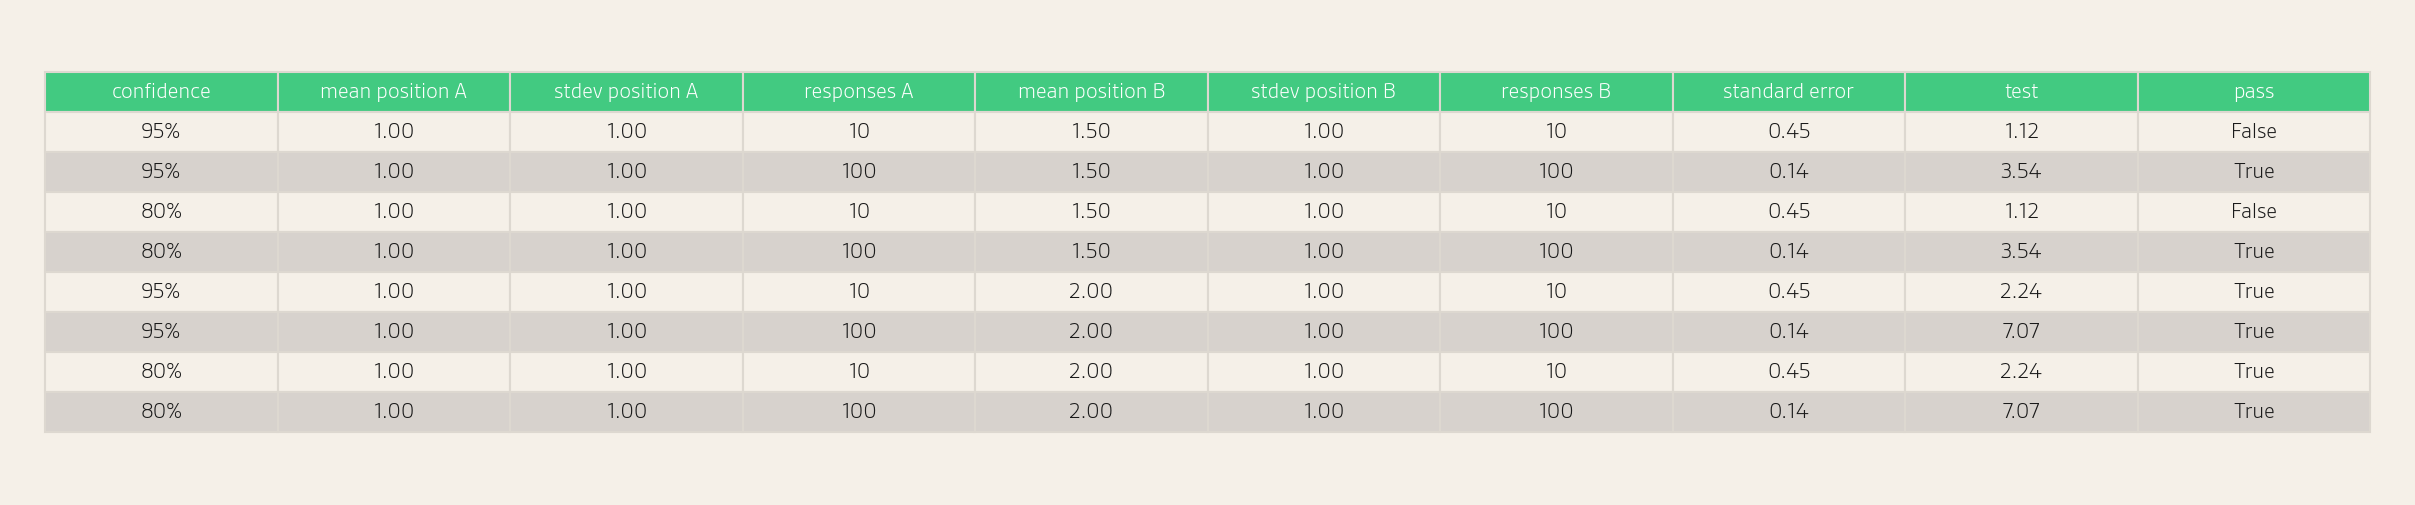The image size is (2415, 505).
Task: Click the 'stdev position A' header cell
Action: pos(626,92)
